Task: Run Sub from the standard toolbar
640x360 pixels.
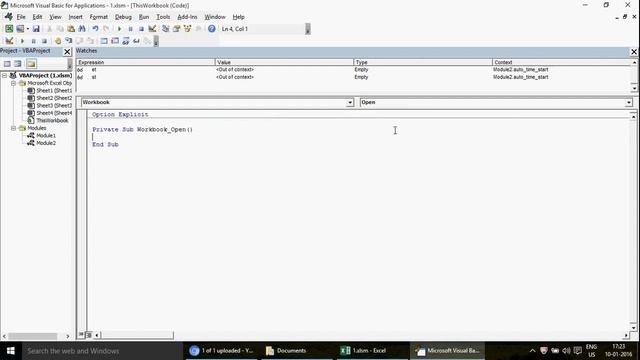Action: 120,29
